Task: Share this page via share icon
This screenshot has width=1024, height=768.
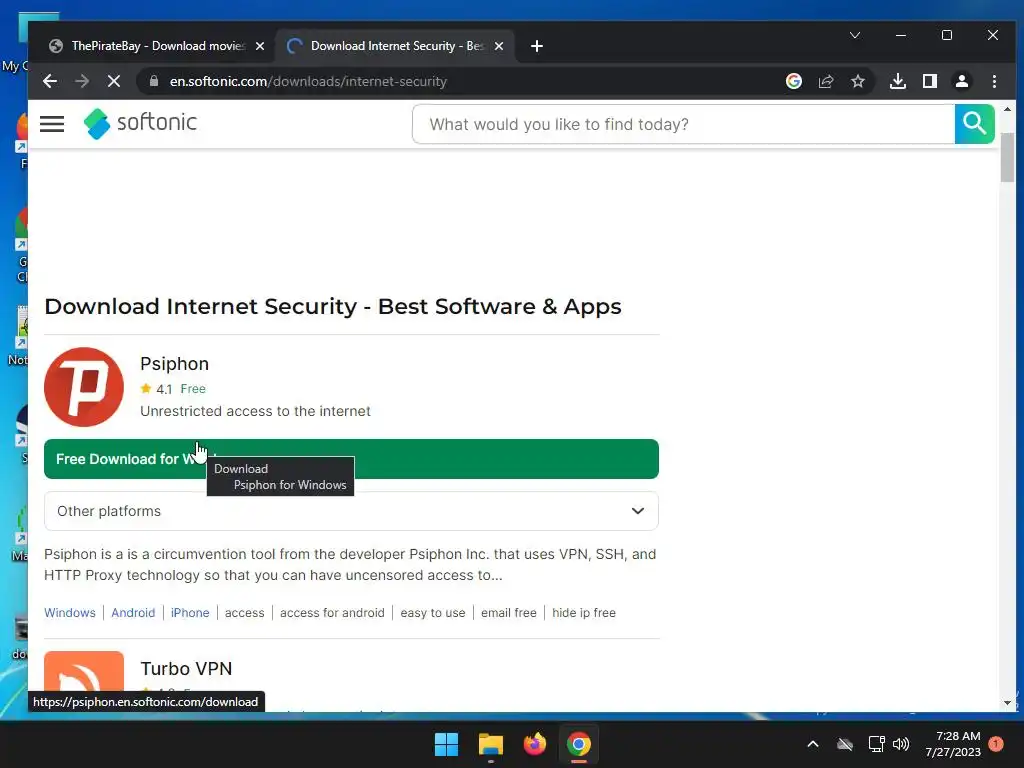Action: 825,81
